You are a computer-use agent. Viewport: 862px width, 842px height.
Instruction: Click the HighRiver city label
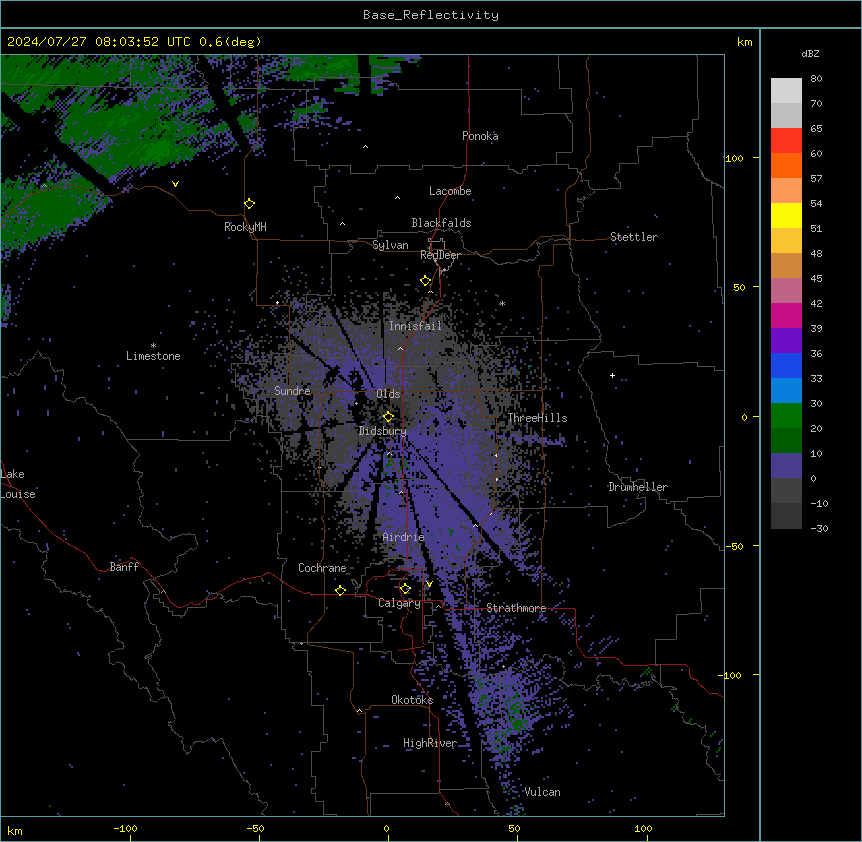click(430, 743)
